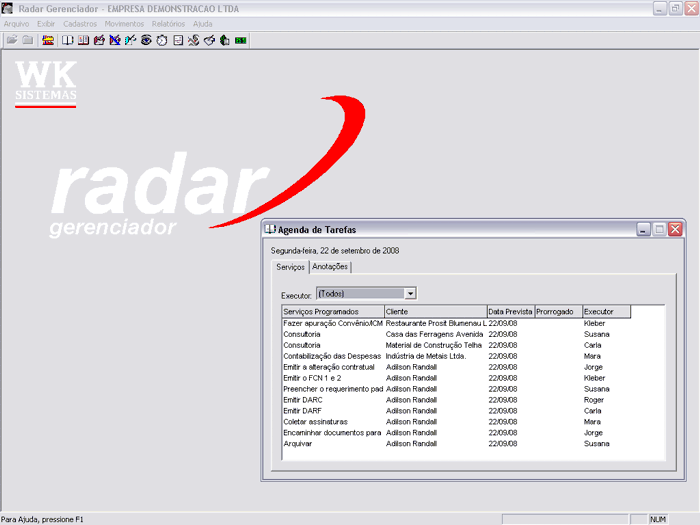Expand the Executor dropdown list

(410, 293)
